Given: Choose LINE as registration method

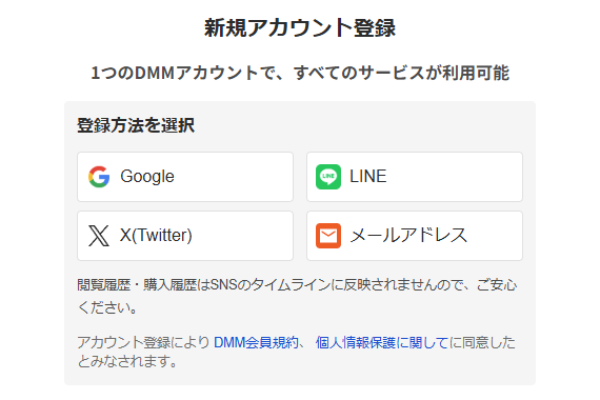Looking at the screenshot, I should 414,177.
